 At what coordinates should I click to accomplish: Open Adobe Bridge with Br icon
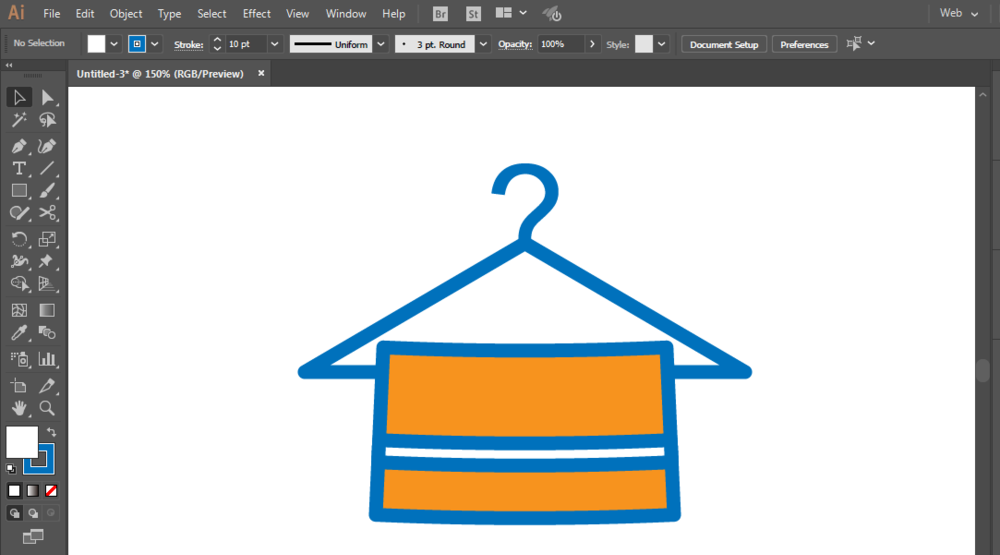pos(440,14)
